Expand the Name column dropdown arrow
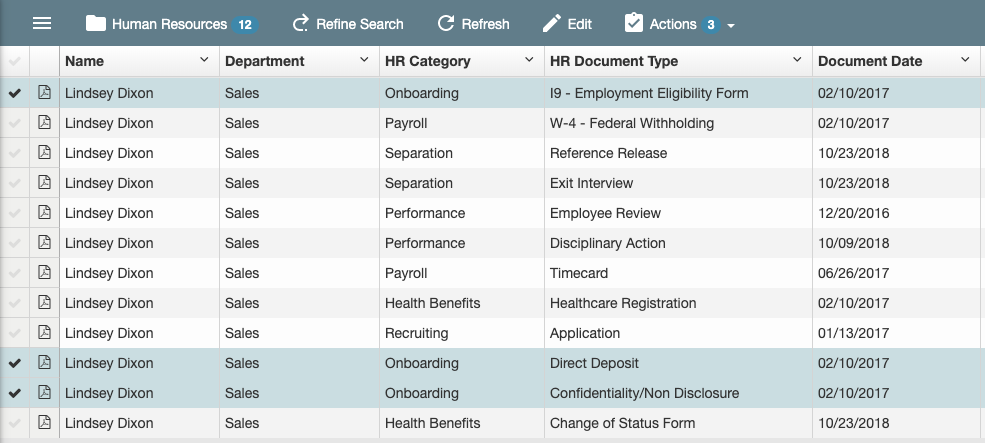This screenshot has width=985, height=443. [204, 61]
